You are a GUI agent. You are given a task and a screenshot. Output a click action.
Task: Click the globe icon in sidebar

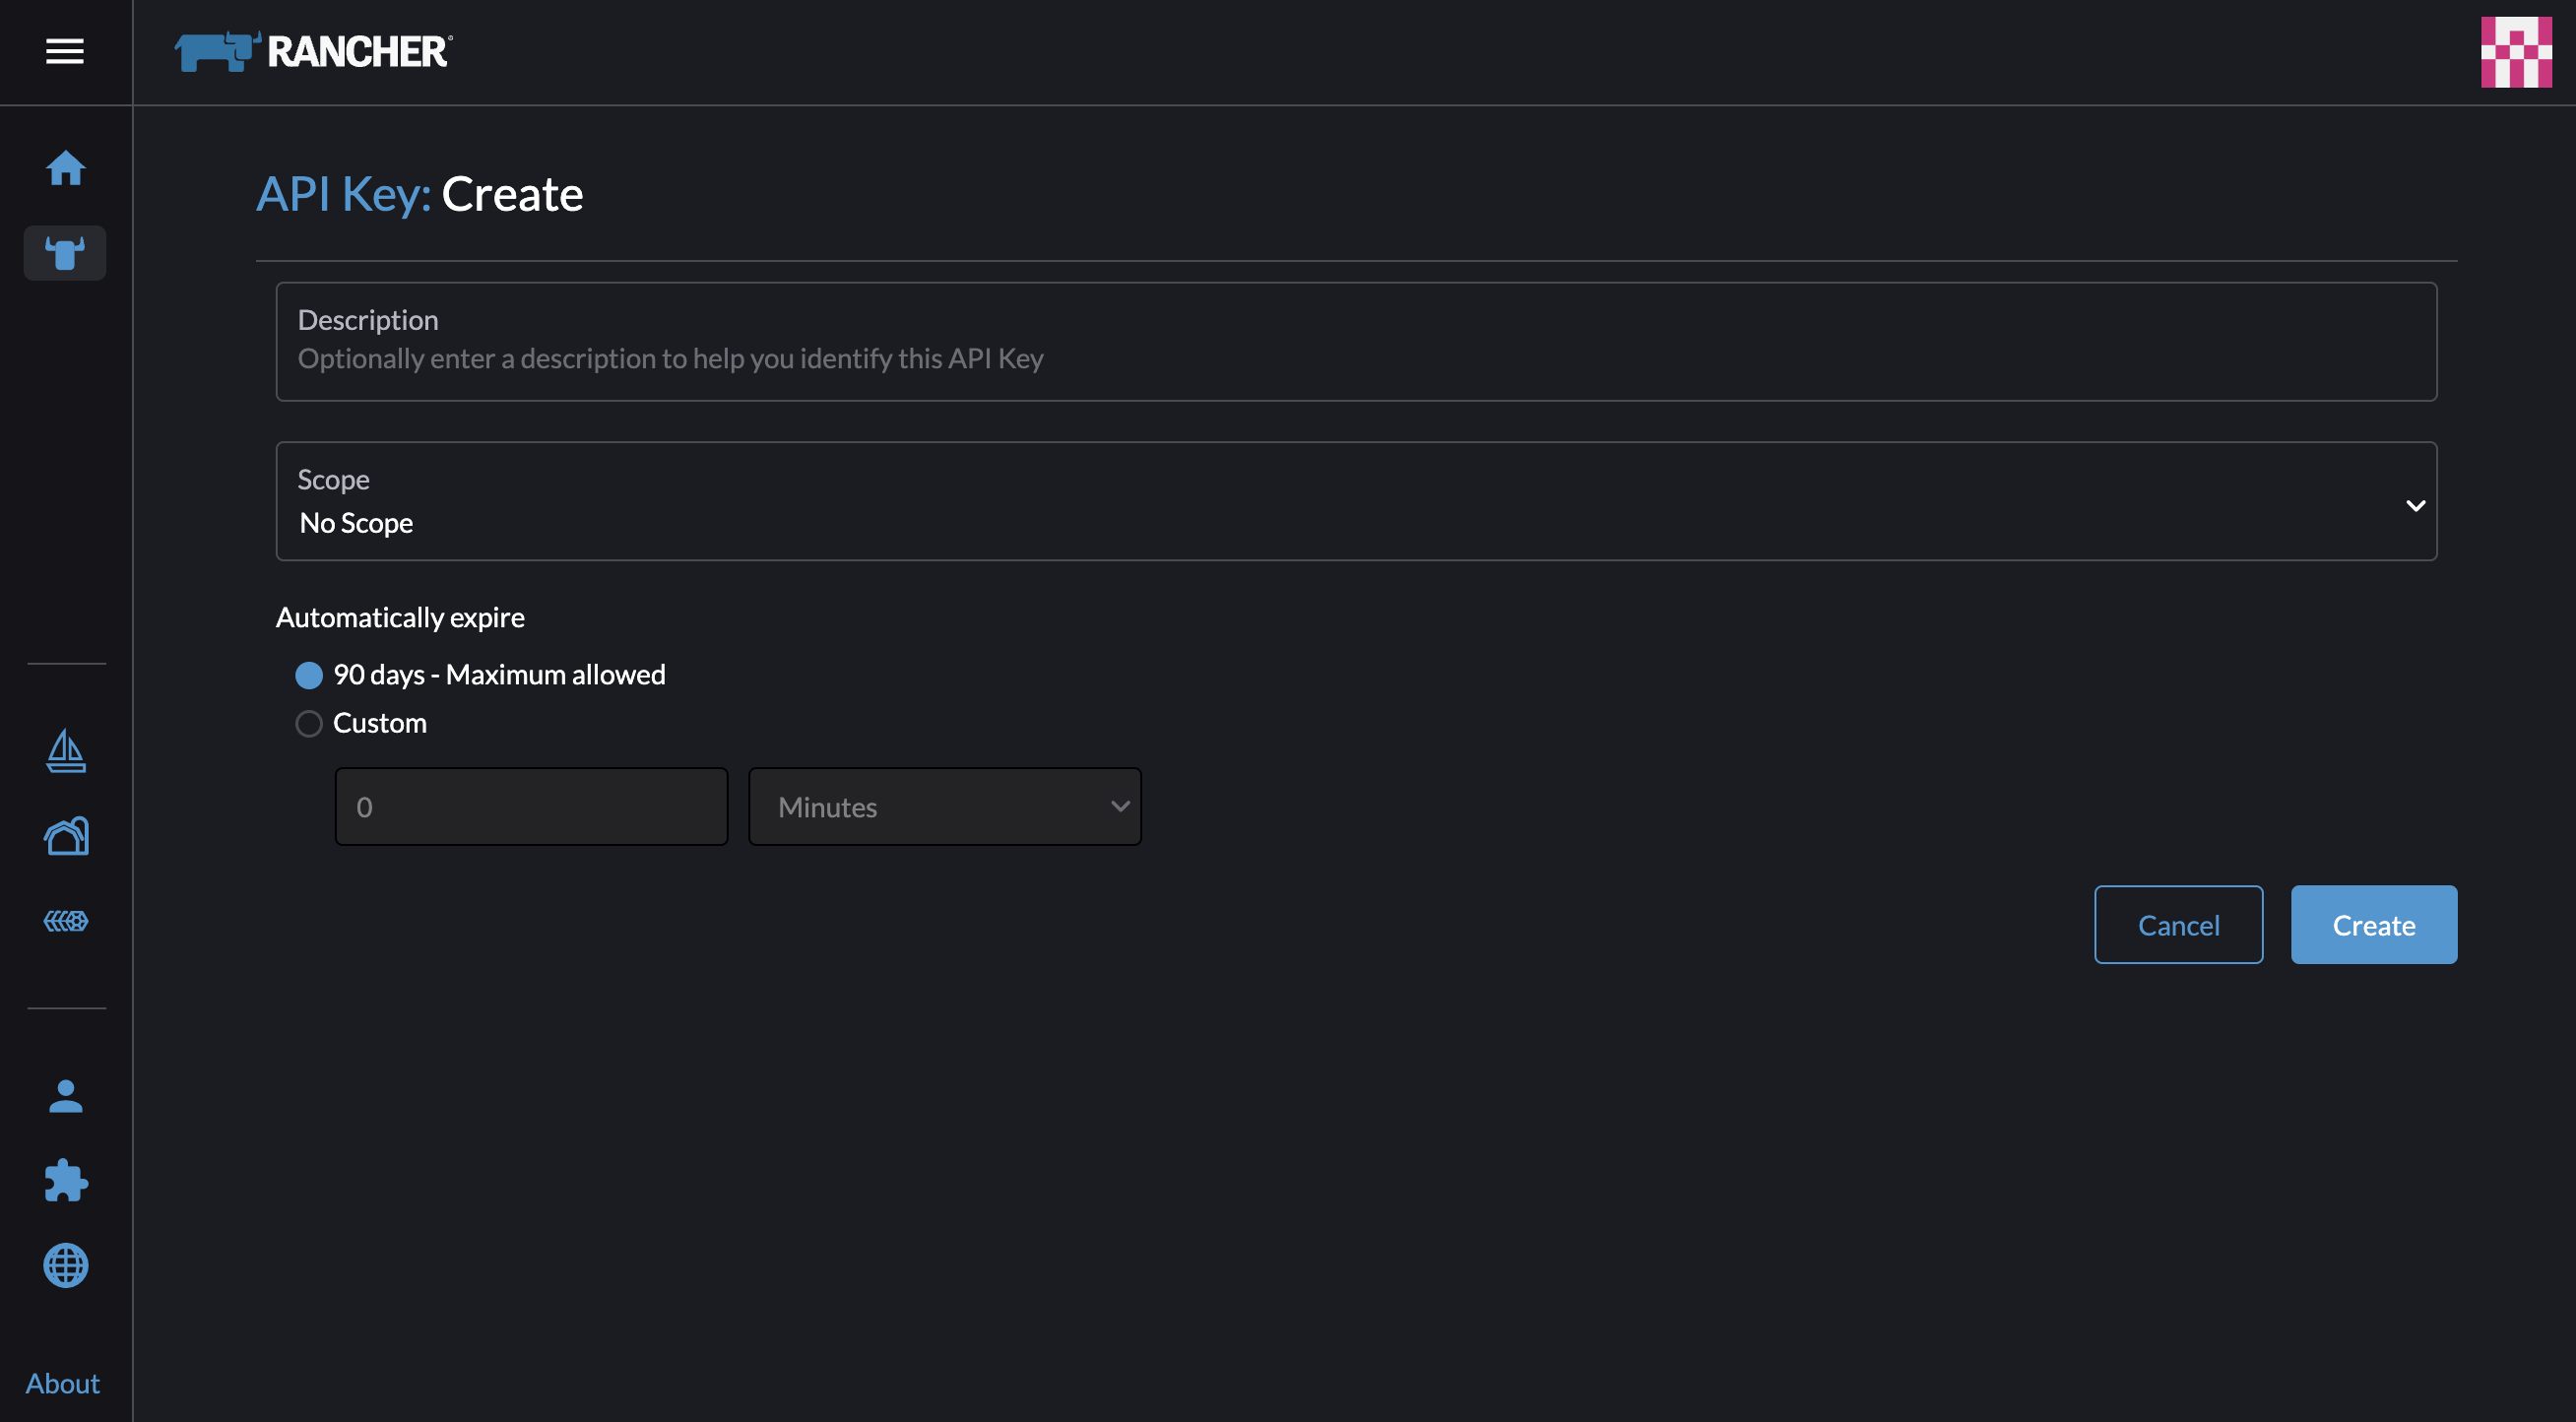pyautogui.click(x=65, y=1265)
